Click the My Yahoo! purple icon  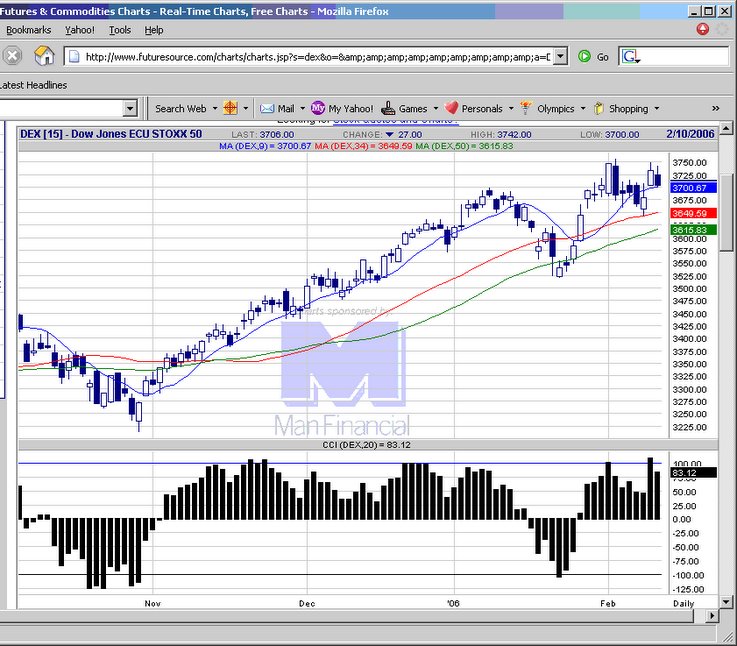point(318,108)
